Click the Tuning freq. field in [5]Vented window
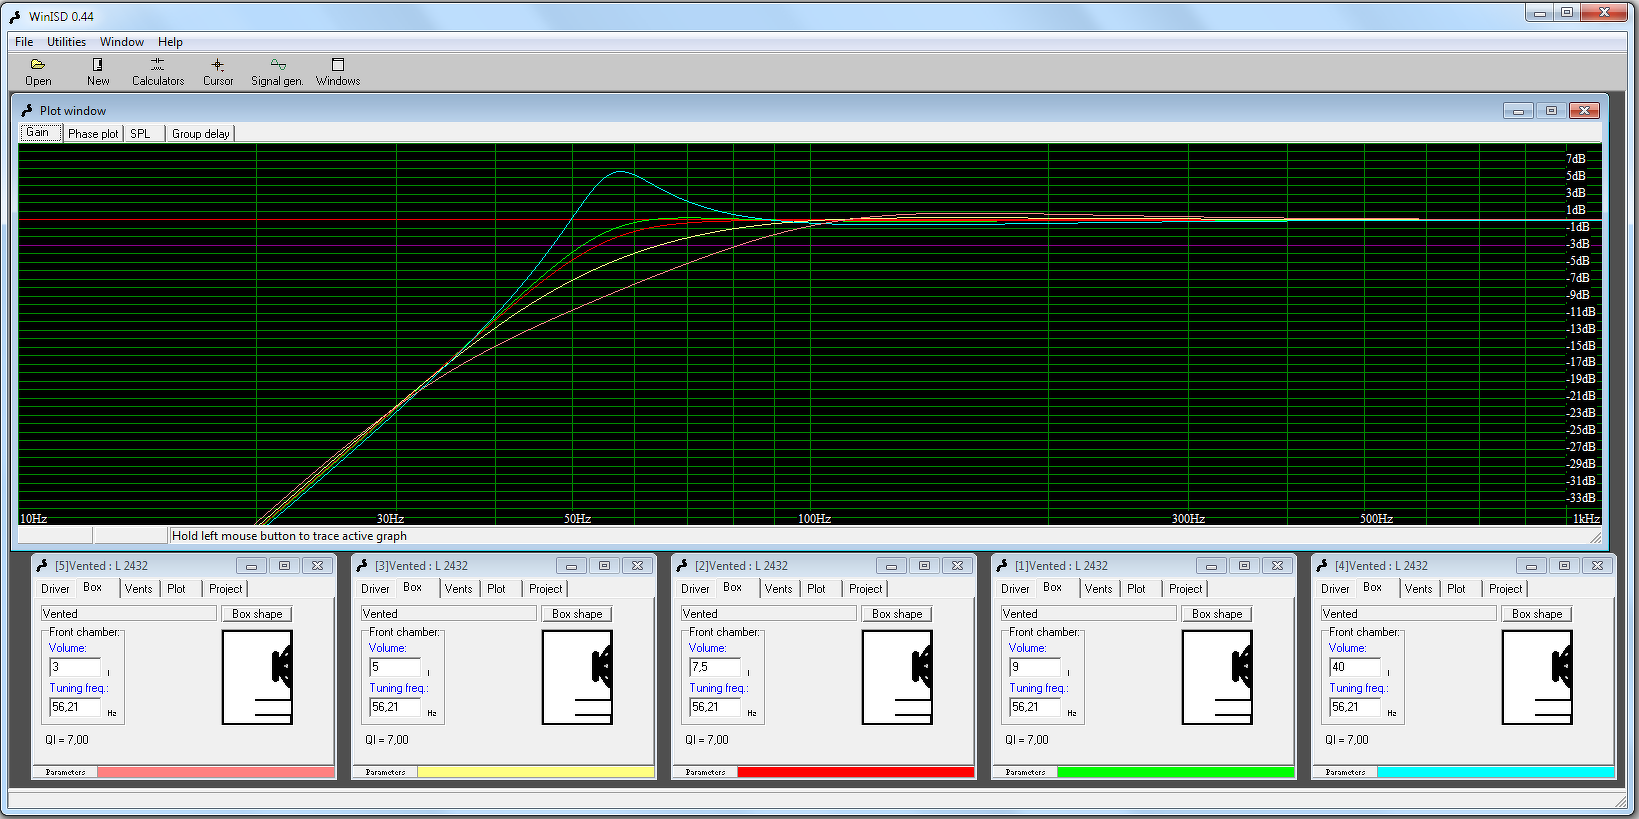Image resolution: width=1639 pixels, height=819 pixels. coord(75,707)
